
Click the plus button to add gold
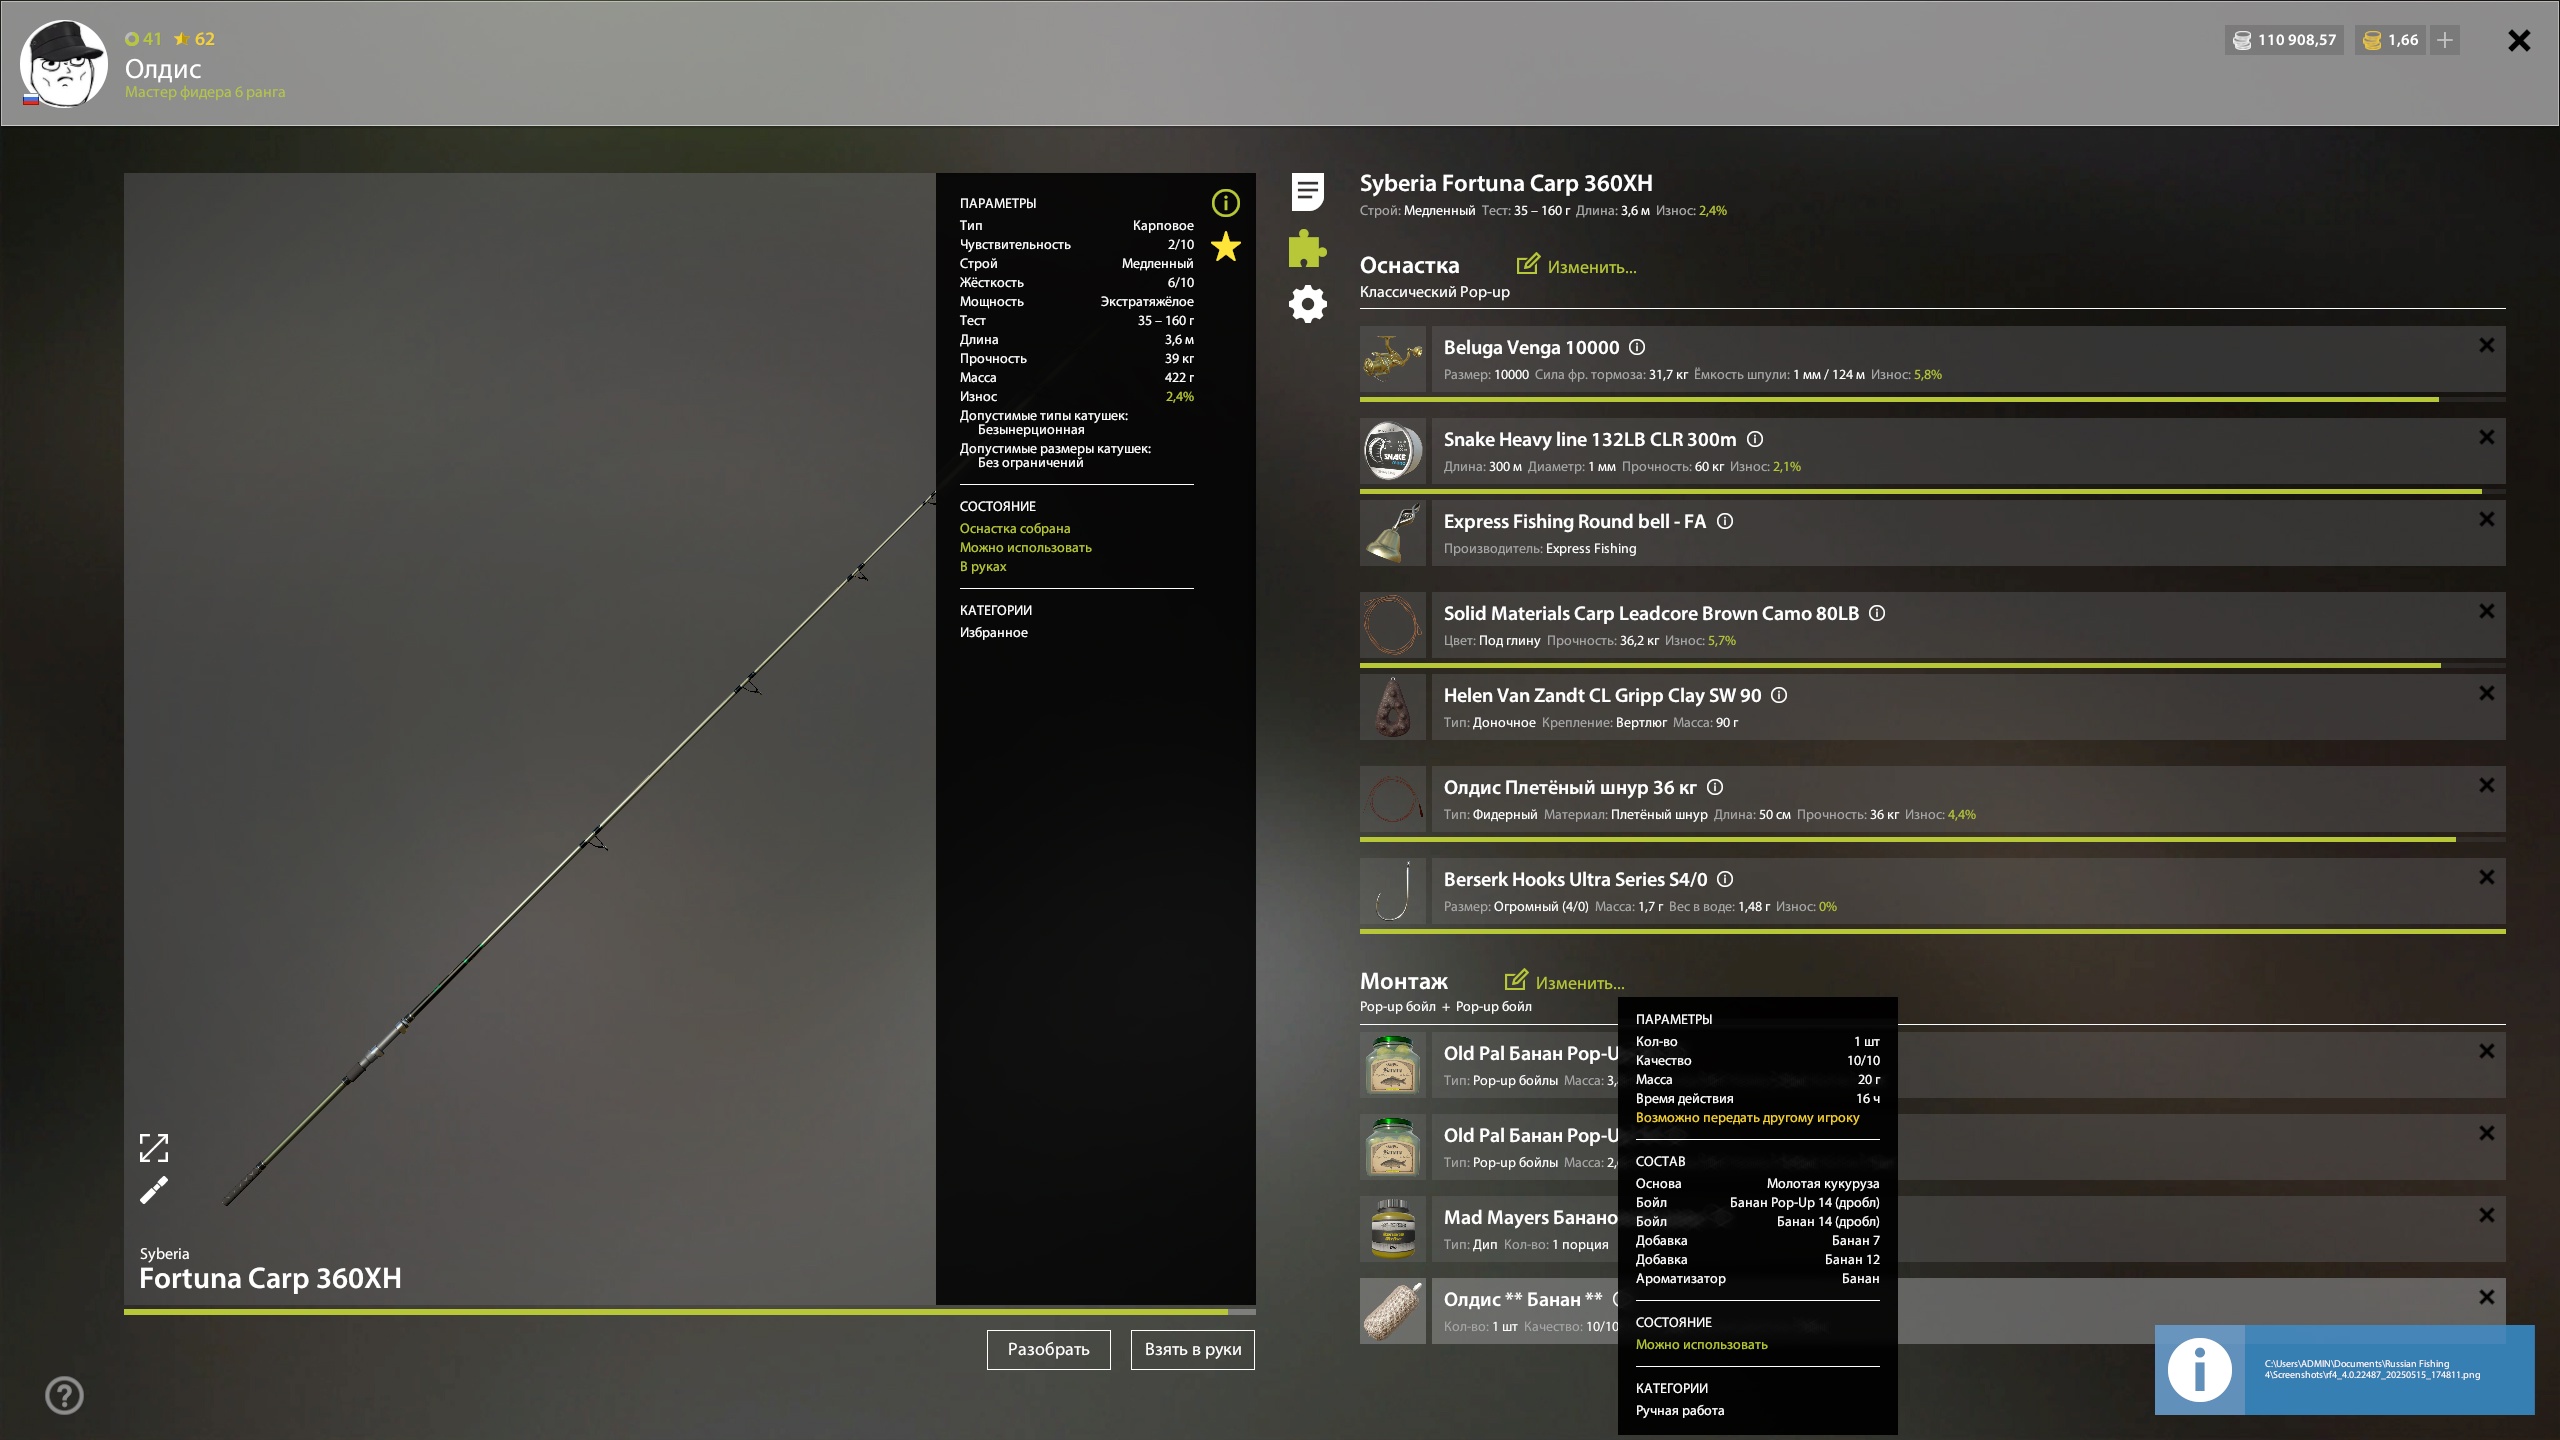tap(2445, 40)
